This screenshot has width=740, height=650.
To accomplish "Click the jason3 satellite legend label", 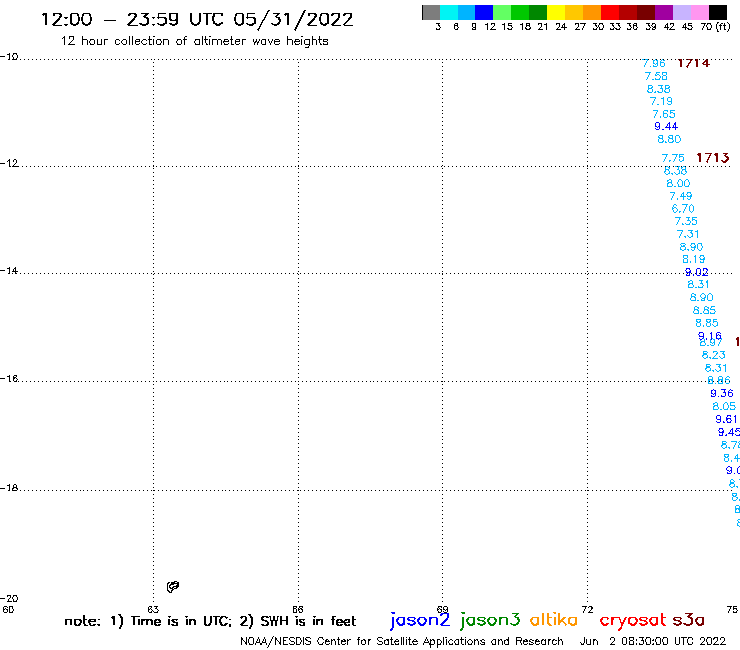I will 490,620.
